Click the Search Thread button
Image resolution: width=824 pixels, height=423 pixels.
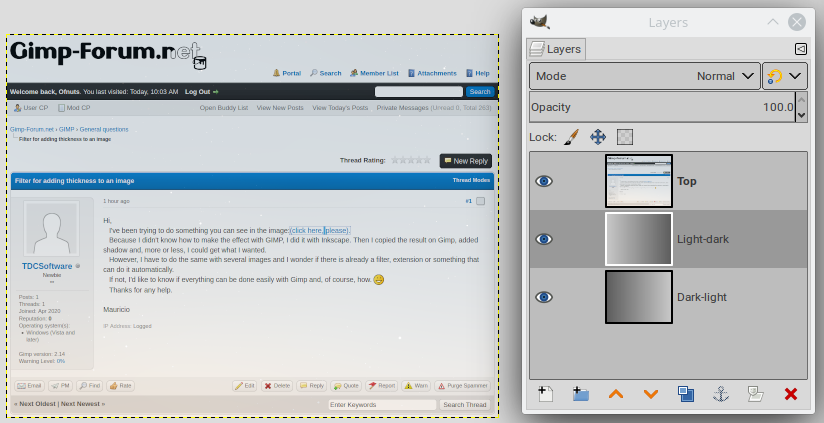click(x=465, y=405)
